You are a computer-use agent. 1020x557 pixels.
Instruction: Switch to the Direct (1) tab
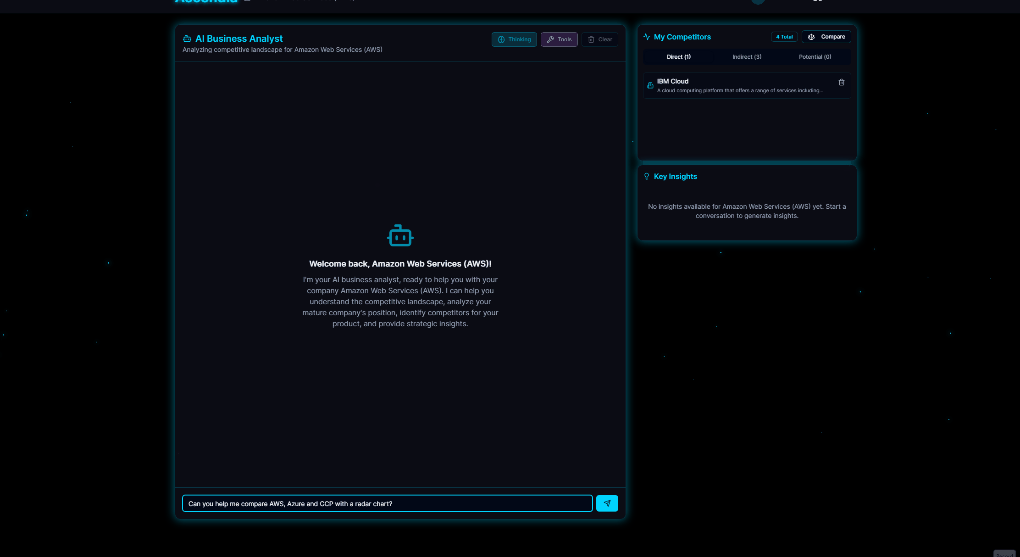678,57
